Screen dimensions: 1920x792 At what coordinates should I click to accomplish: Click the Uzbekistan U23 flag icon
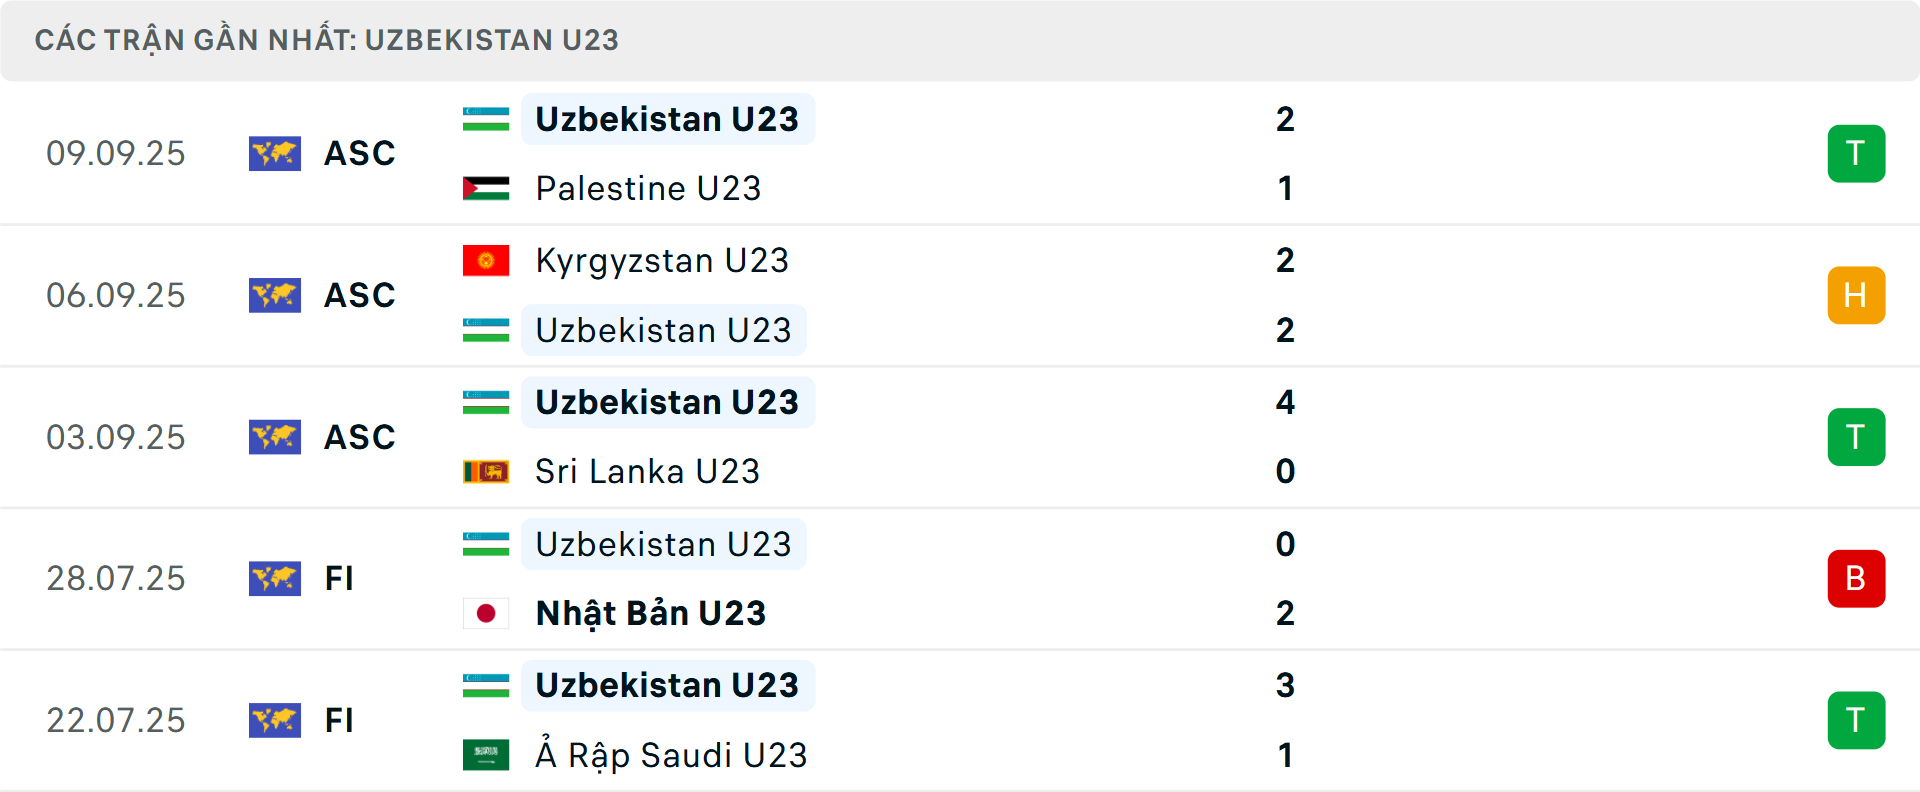click(486, 118)
